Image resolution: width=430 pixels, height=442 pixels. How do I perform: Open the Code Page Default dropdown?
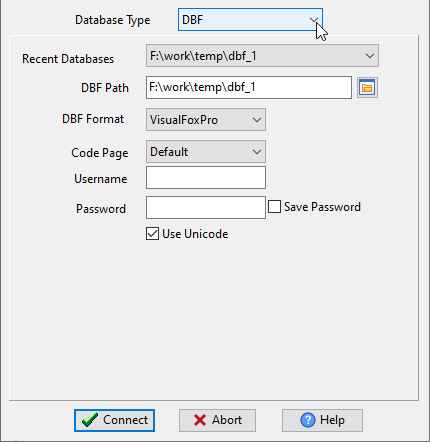click(206, 152)
